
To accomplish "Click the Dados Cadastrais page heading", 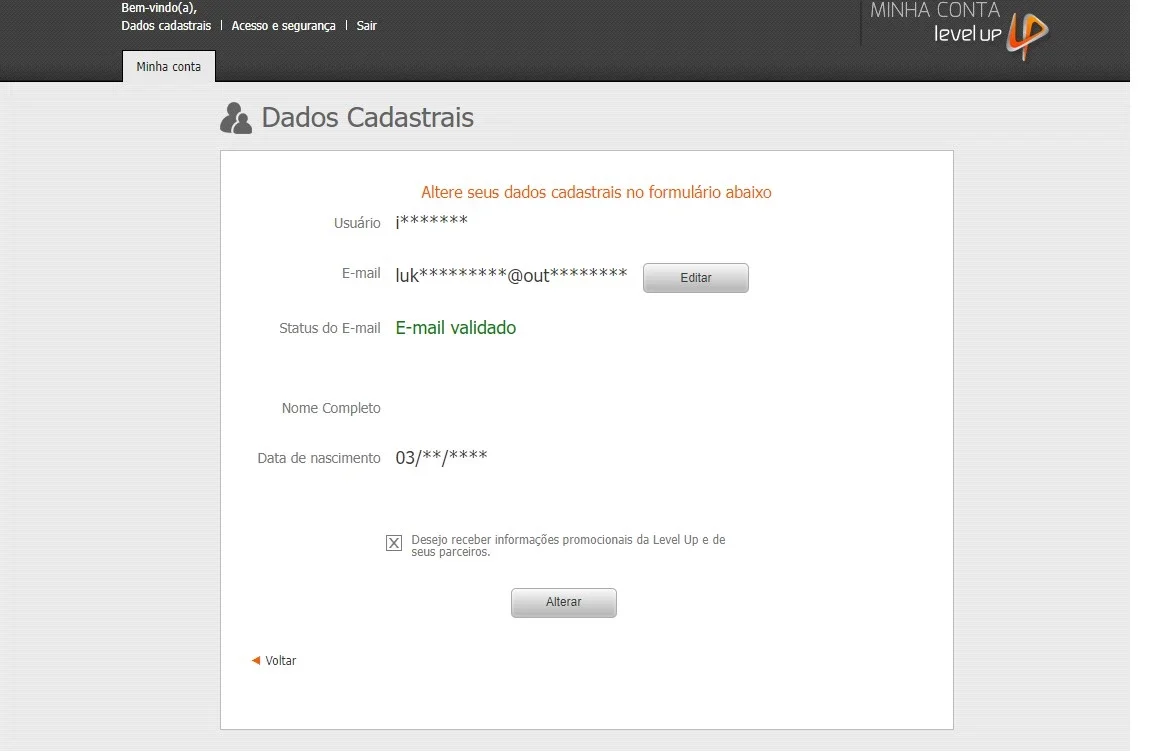I will pos(367,118).
